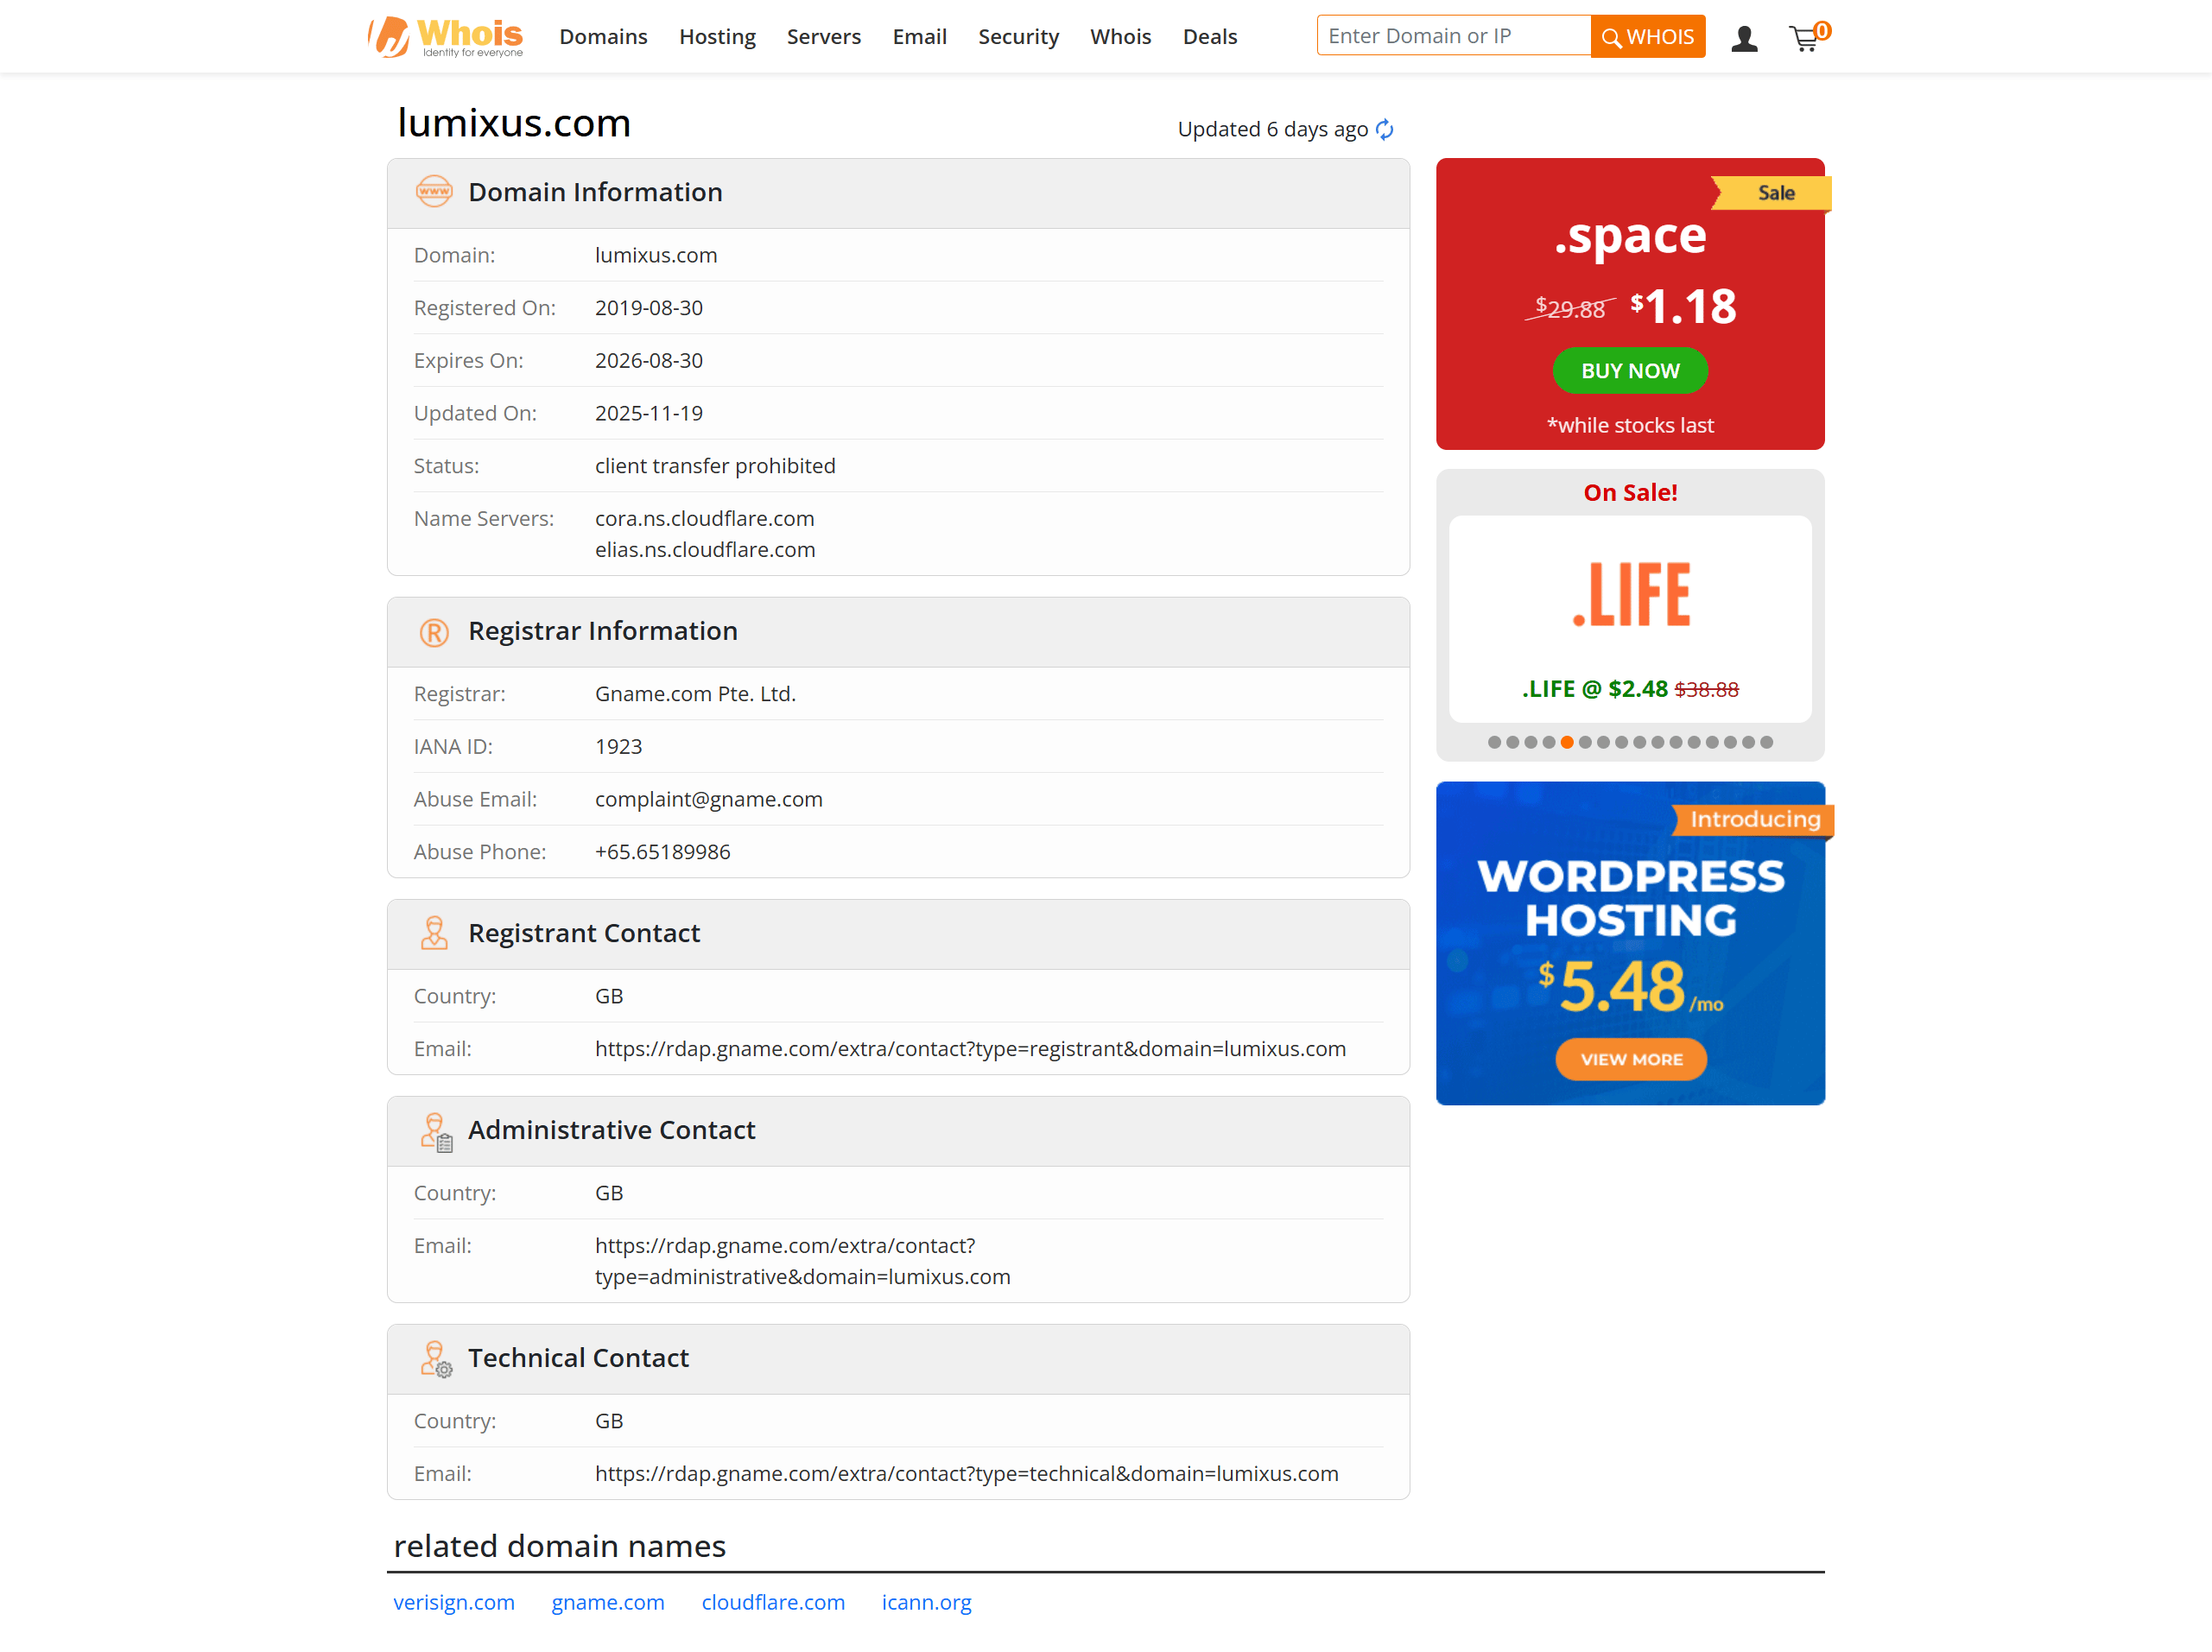
Task: Click the Registrar Information R icon
Action: pos(434,631)
